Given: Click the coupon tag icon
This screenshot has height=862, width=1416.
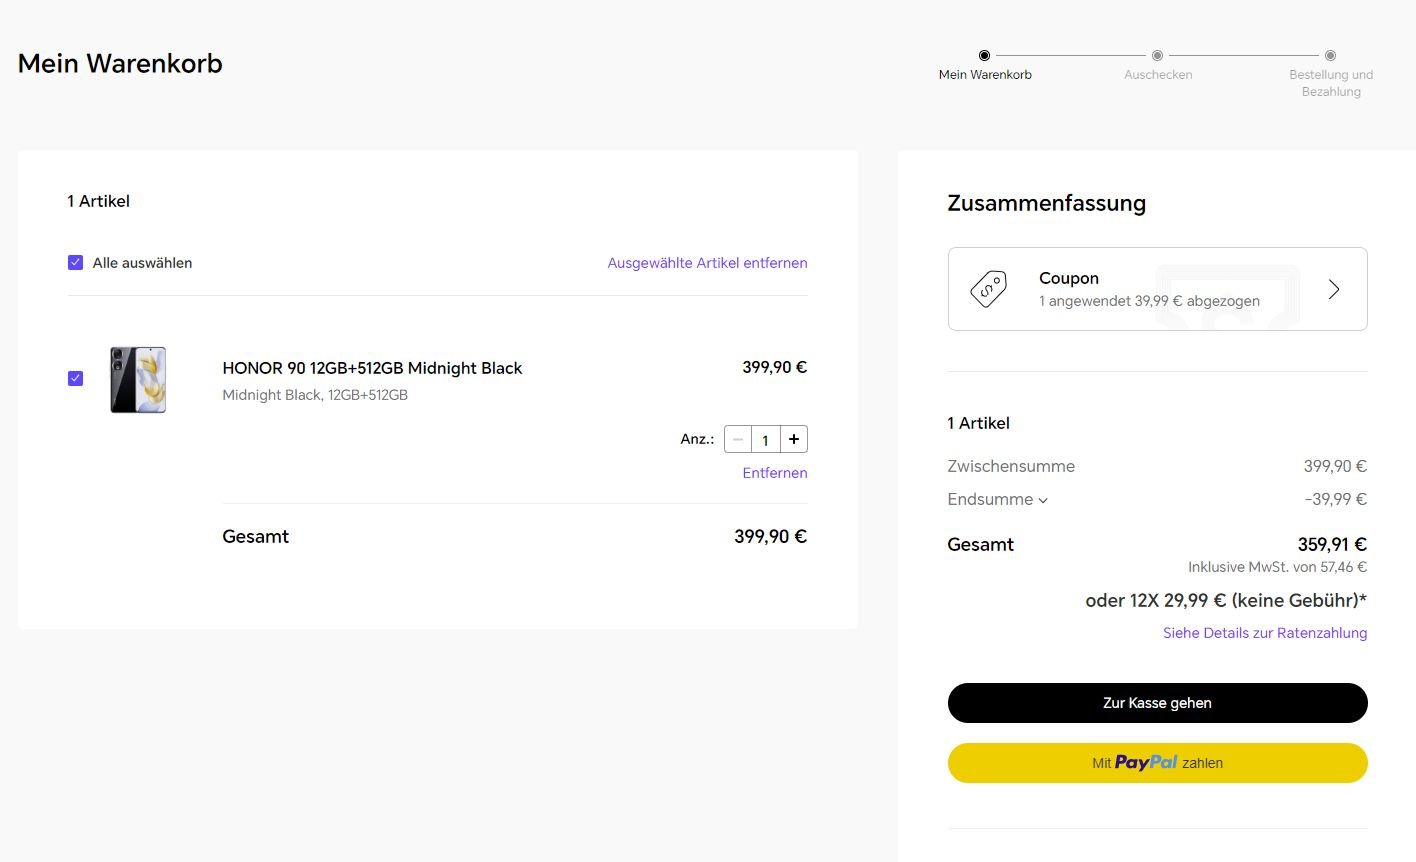Looking at the screenshot, I should pyautogui.click(x=988, y=289).
